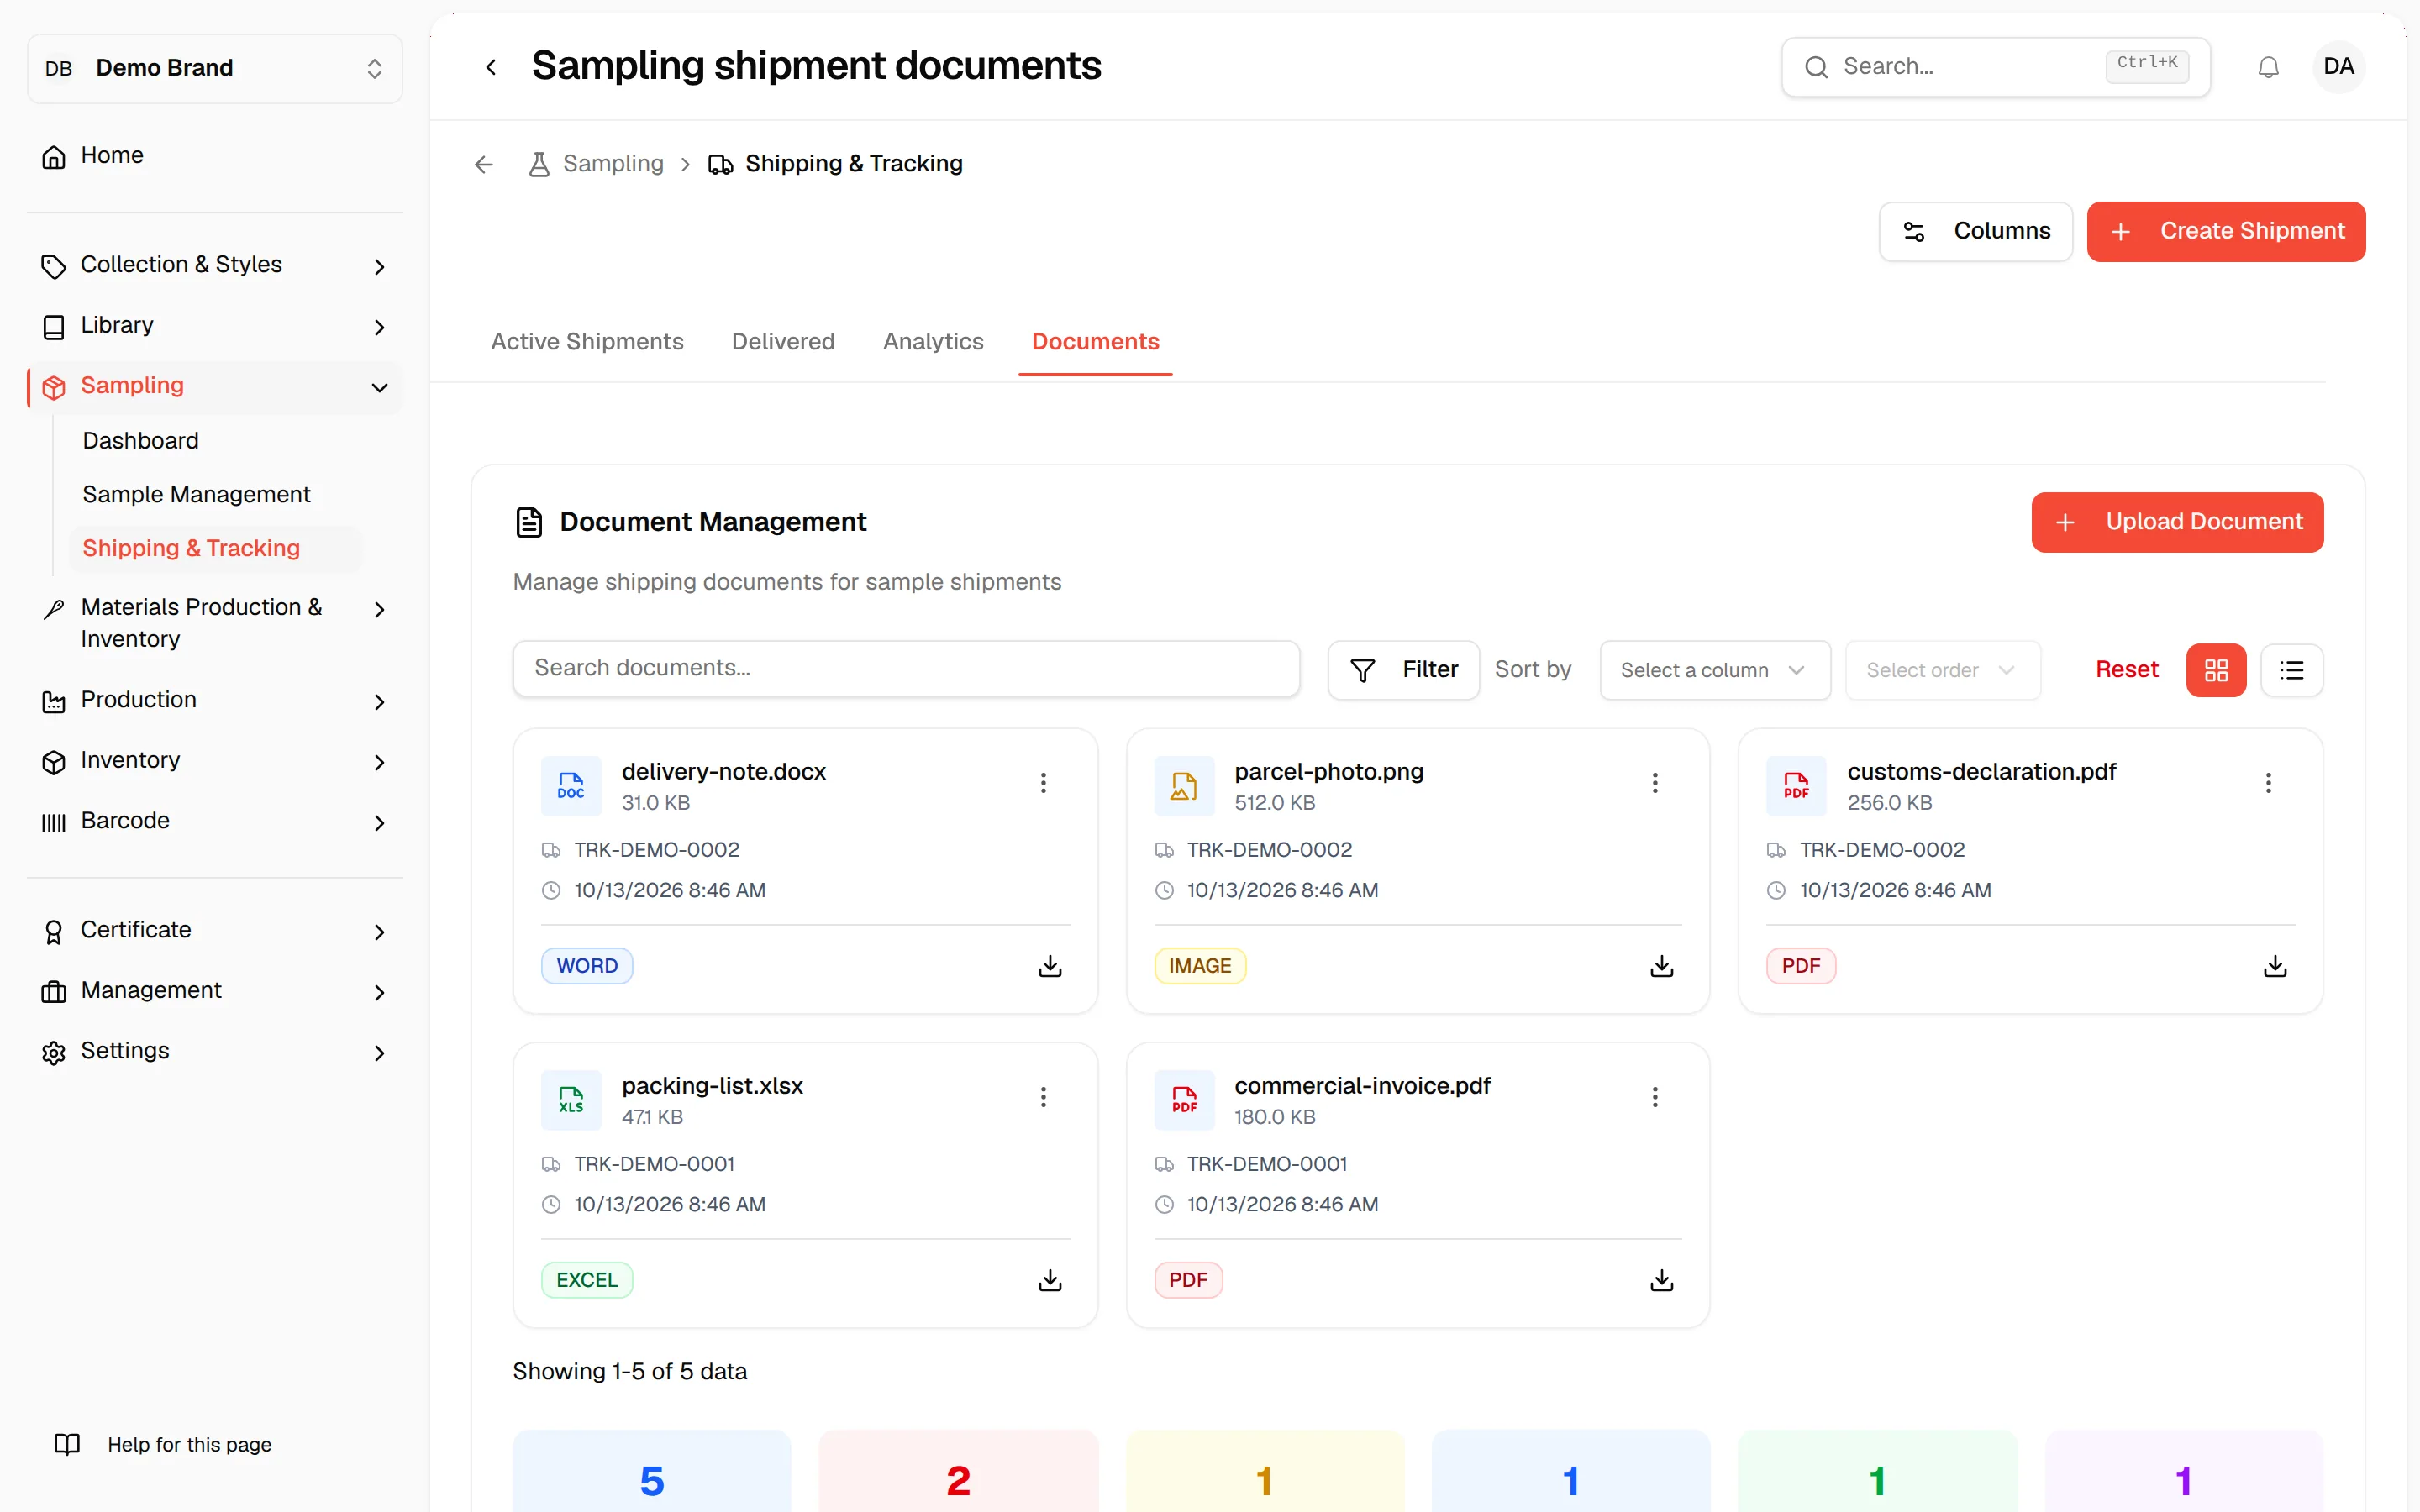This screenshot has height=1512, width=2420.
Task: Expand Materials Production & Inventory
Action: tap(215, 623)
